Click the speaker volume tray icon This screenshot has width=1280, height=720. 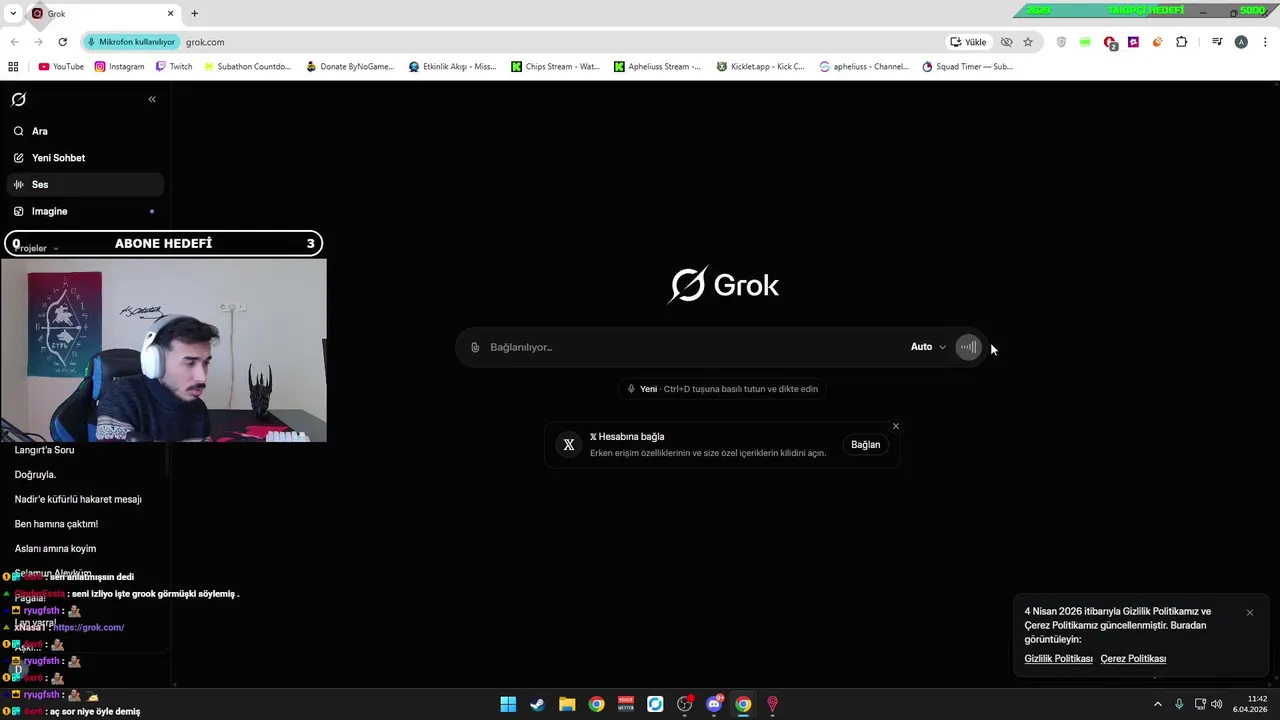click(1217, 704)
